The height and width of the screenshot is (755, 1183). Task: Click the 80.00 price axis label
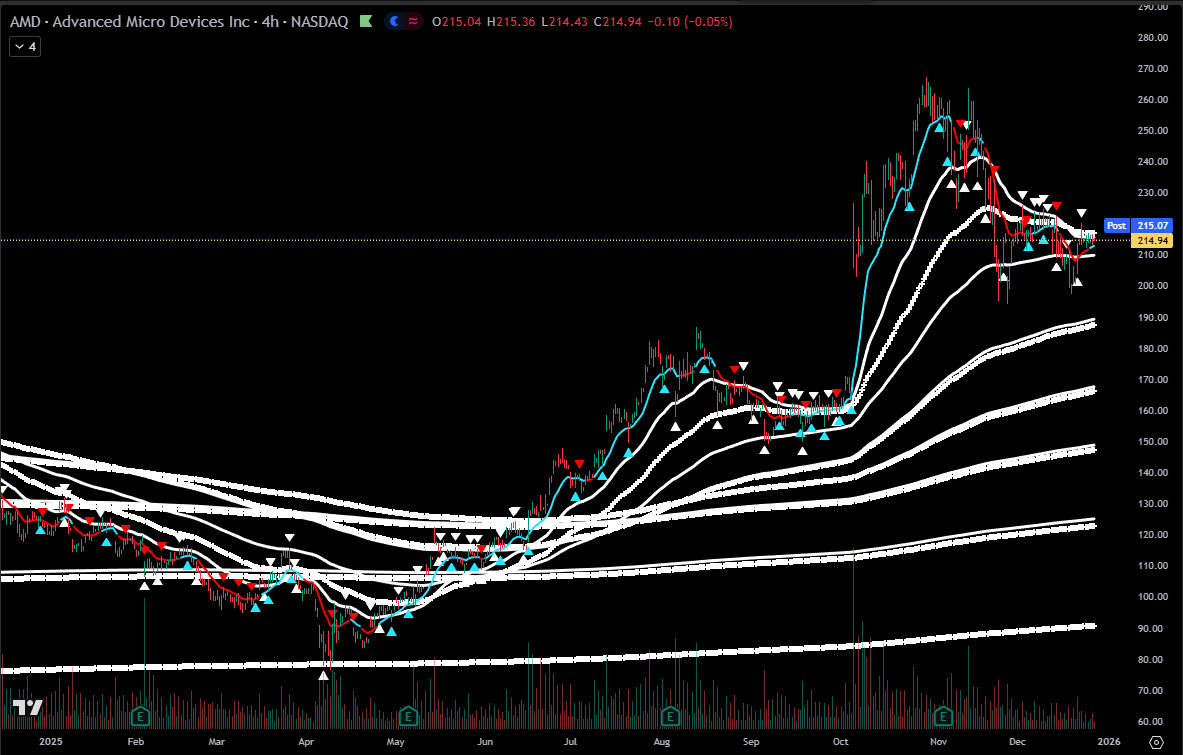pyautogui.click(x=1154, y=659)
